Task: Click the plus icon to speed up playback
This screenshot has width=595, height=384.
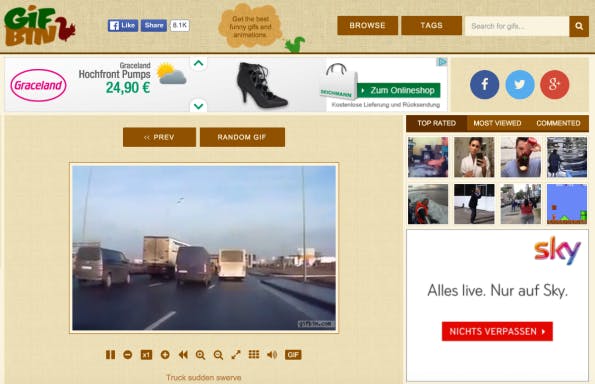Action: pyautogui.click(x=165, y=355)
